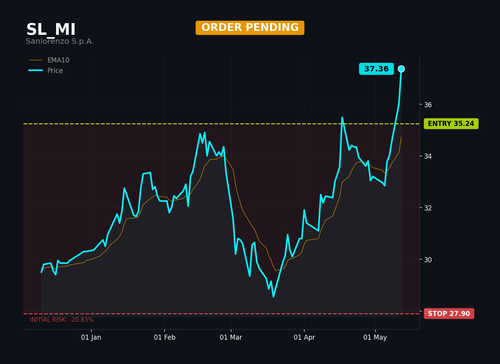Click the 34 price axis tick label
Image resolution: width=500 pixels, height=364 pixels.
[x=428, y=156]
